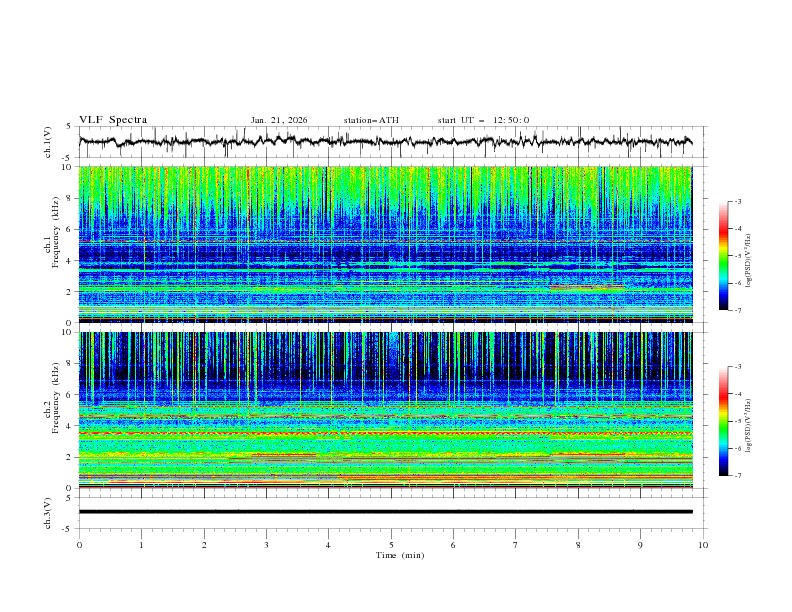Click the 'ch.3(V)' axis label

pyautogui.click(x=48, y=513)
